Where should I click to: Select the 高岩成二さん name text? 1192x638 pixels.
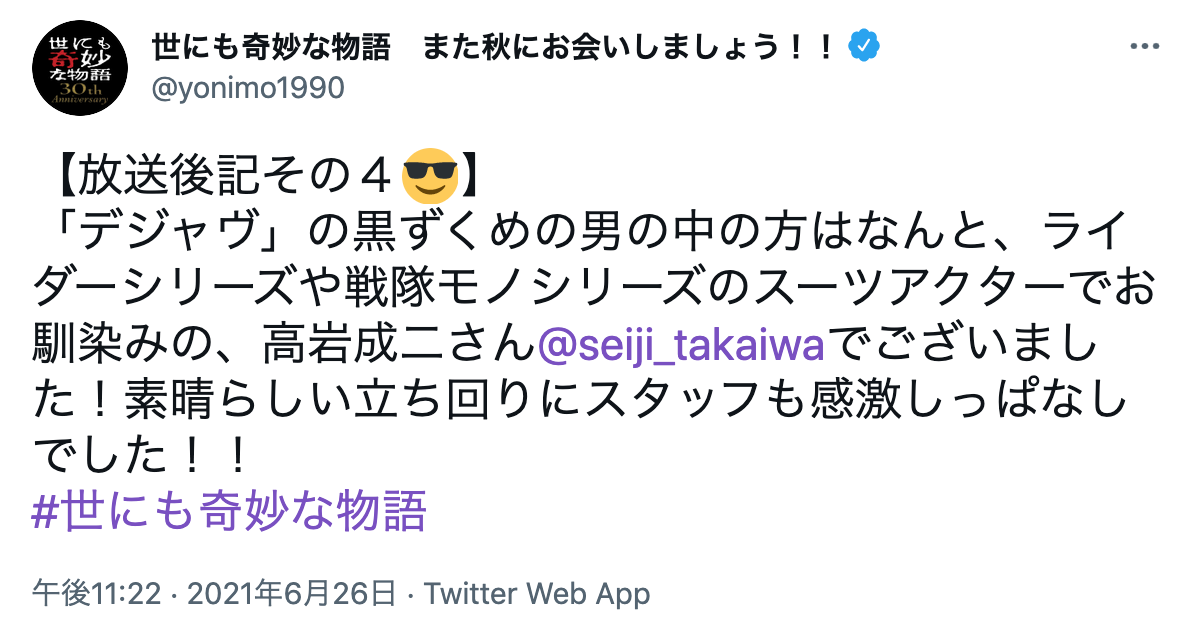(x=399, y=344)
